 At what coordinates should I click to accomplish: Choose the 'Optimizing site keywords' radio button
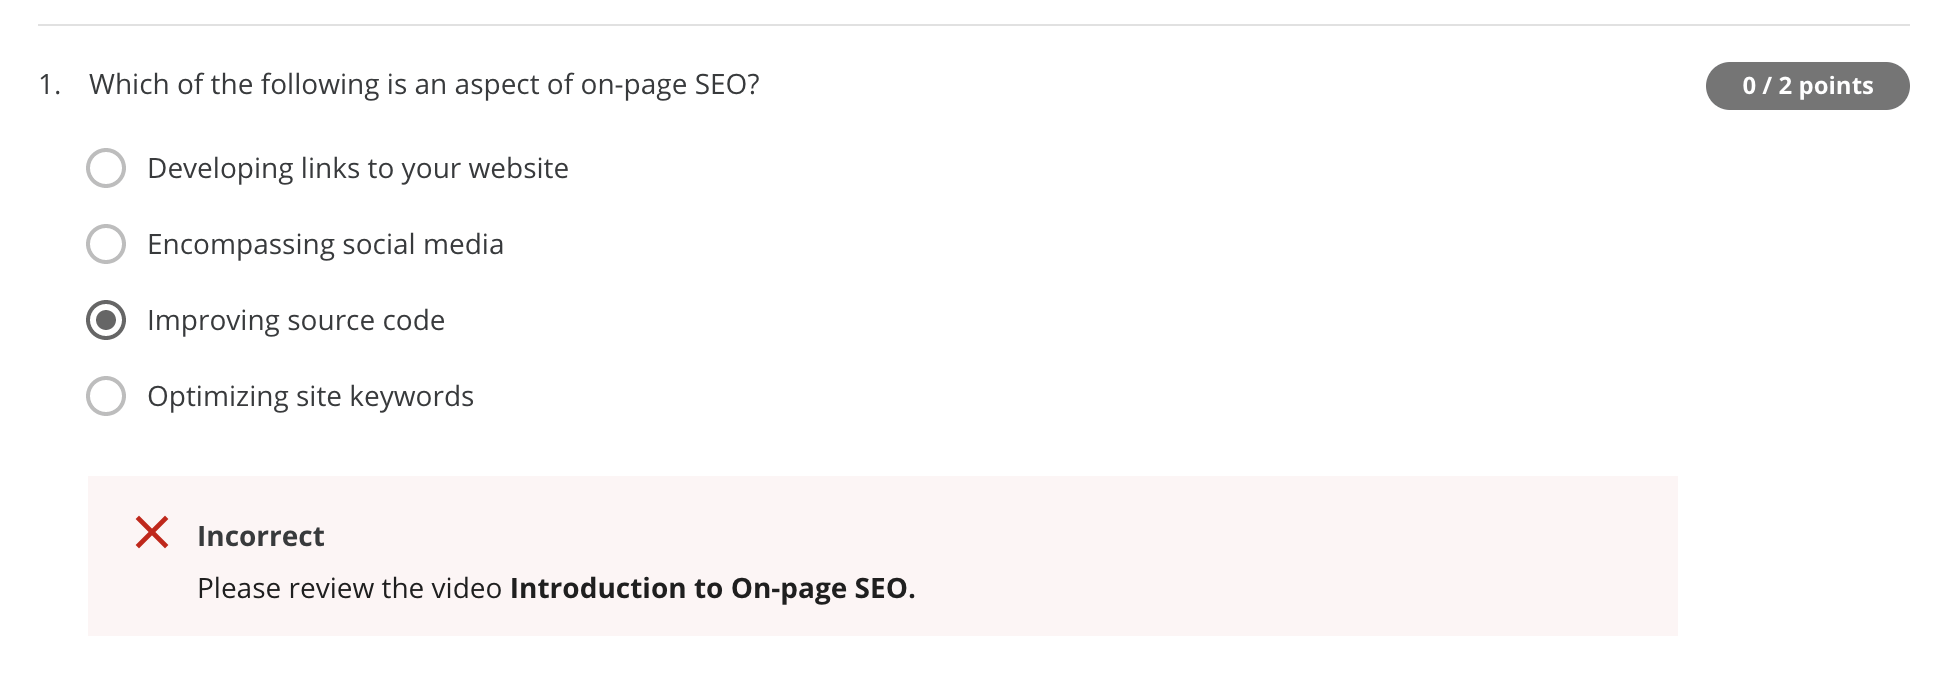(106, 396)
